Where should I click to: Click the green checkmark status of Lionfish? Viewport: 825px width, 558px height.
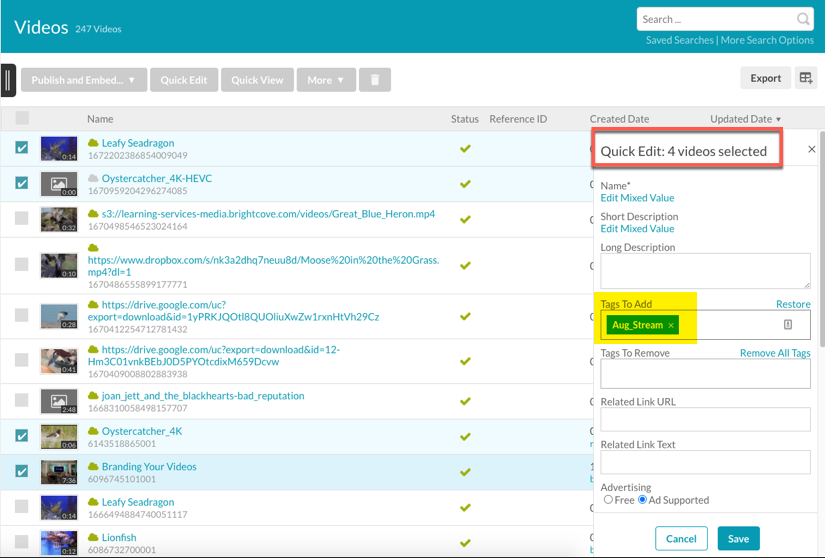(465, 542)
